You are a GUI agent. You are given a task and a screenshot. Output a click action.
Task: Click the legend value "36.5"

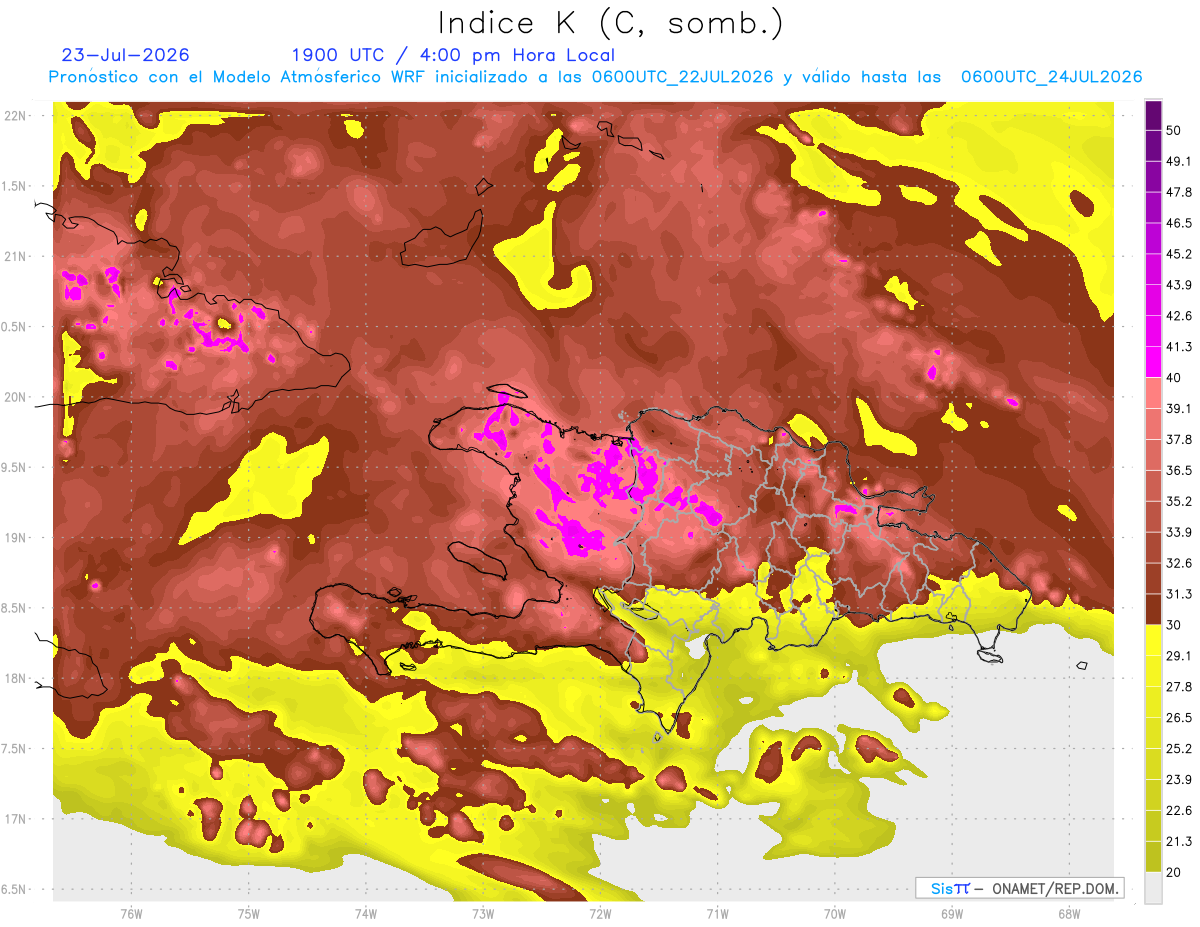pyautogui.click(x=1179, y=470)
